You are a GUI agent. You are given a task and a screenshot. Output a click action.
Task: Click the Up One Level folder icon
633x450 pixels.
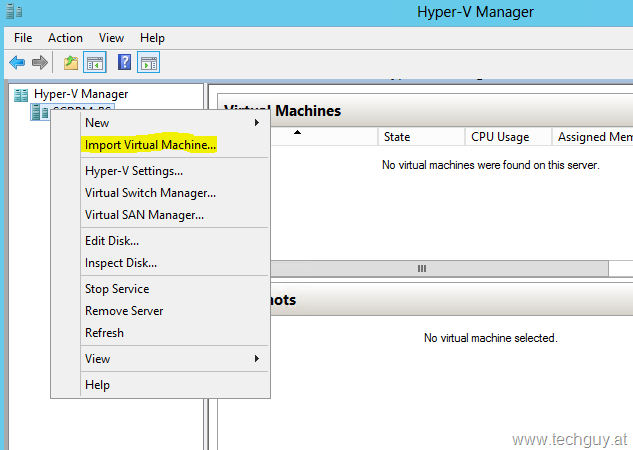[71, 63]
